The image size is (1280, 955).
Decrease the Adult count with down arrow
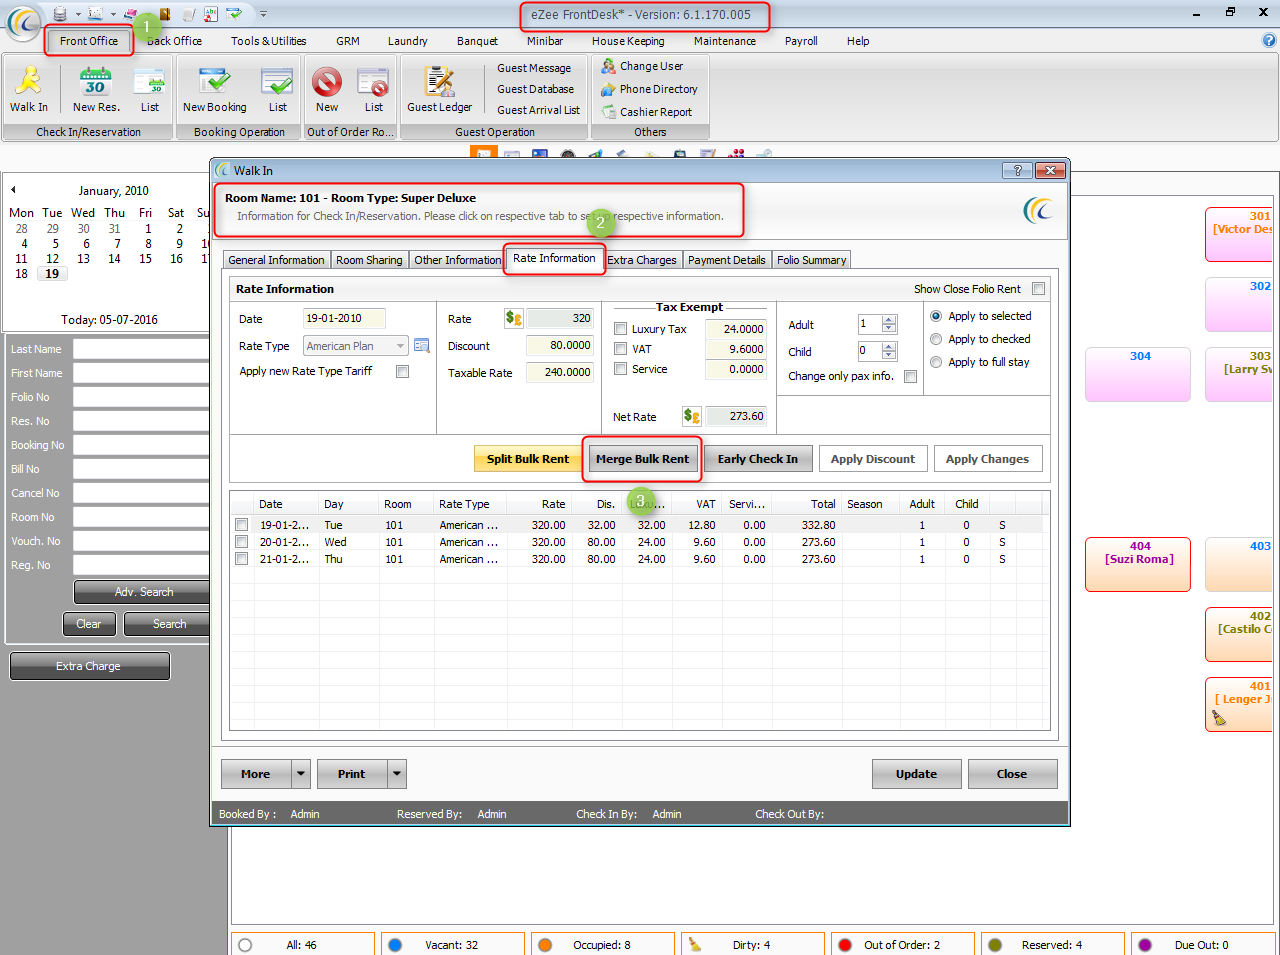(889, 328)
